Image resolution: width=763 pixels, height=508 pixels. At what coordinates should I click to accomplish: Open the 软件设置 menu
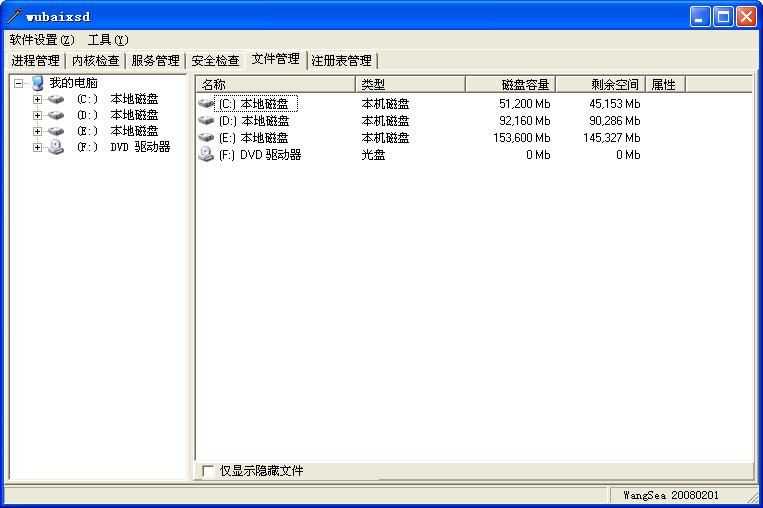[x=42, y=40]
